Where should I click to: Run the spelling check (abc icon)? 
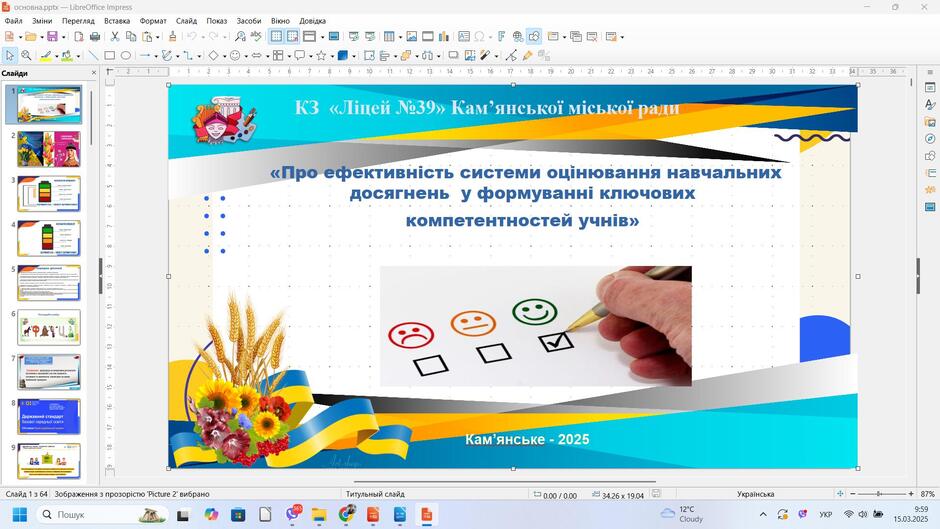point(256,36)
